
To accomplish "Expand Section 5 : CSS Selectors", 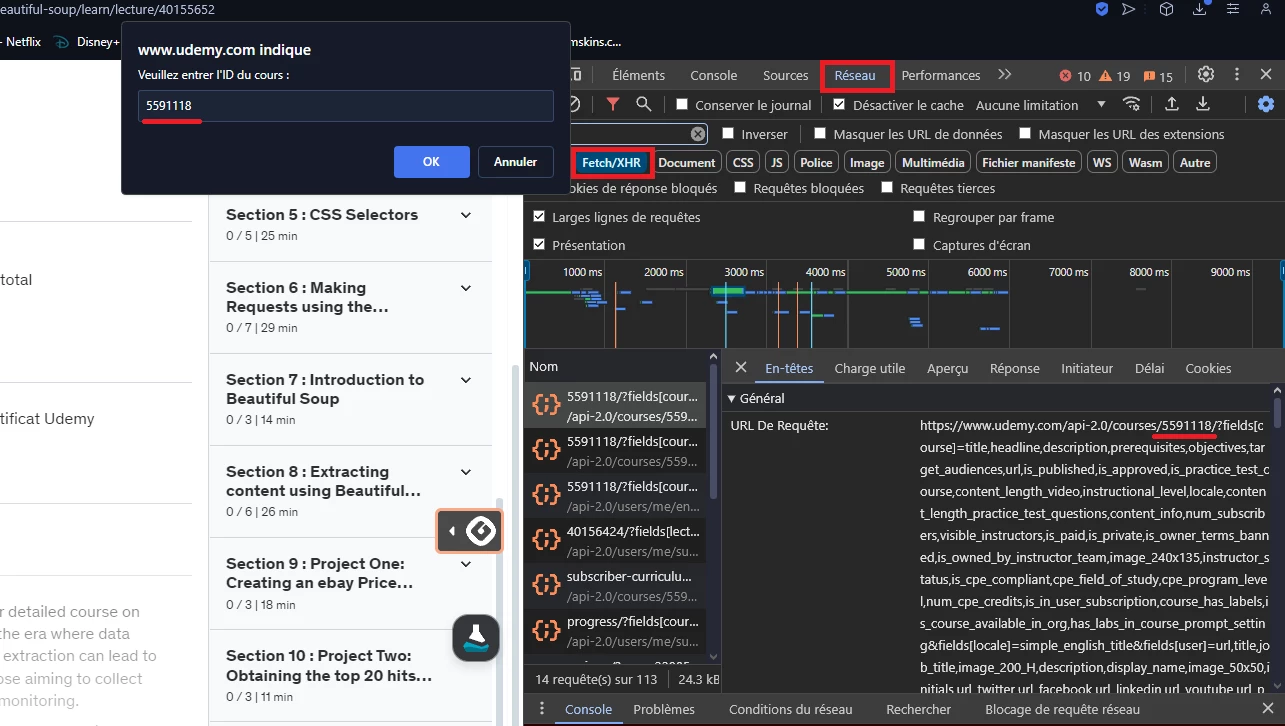I will tap(466, 215).
